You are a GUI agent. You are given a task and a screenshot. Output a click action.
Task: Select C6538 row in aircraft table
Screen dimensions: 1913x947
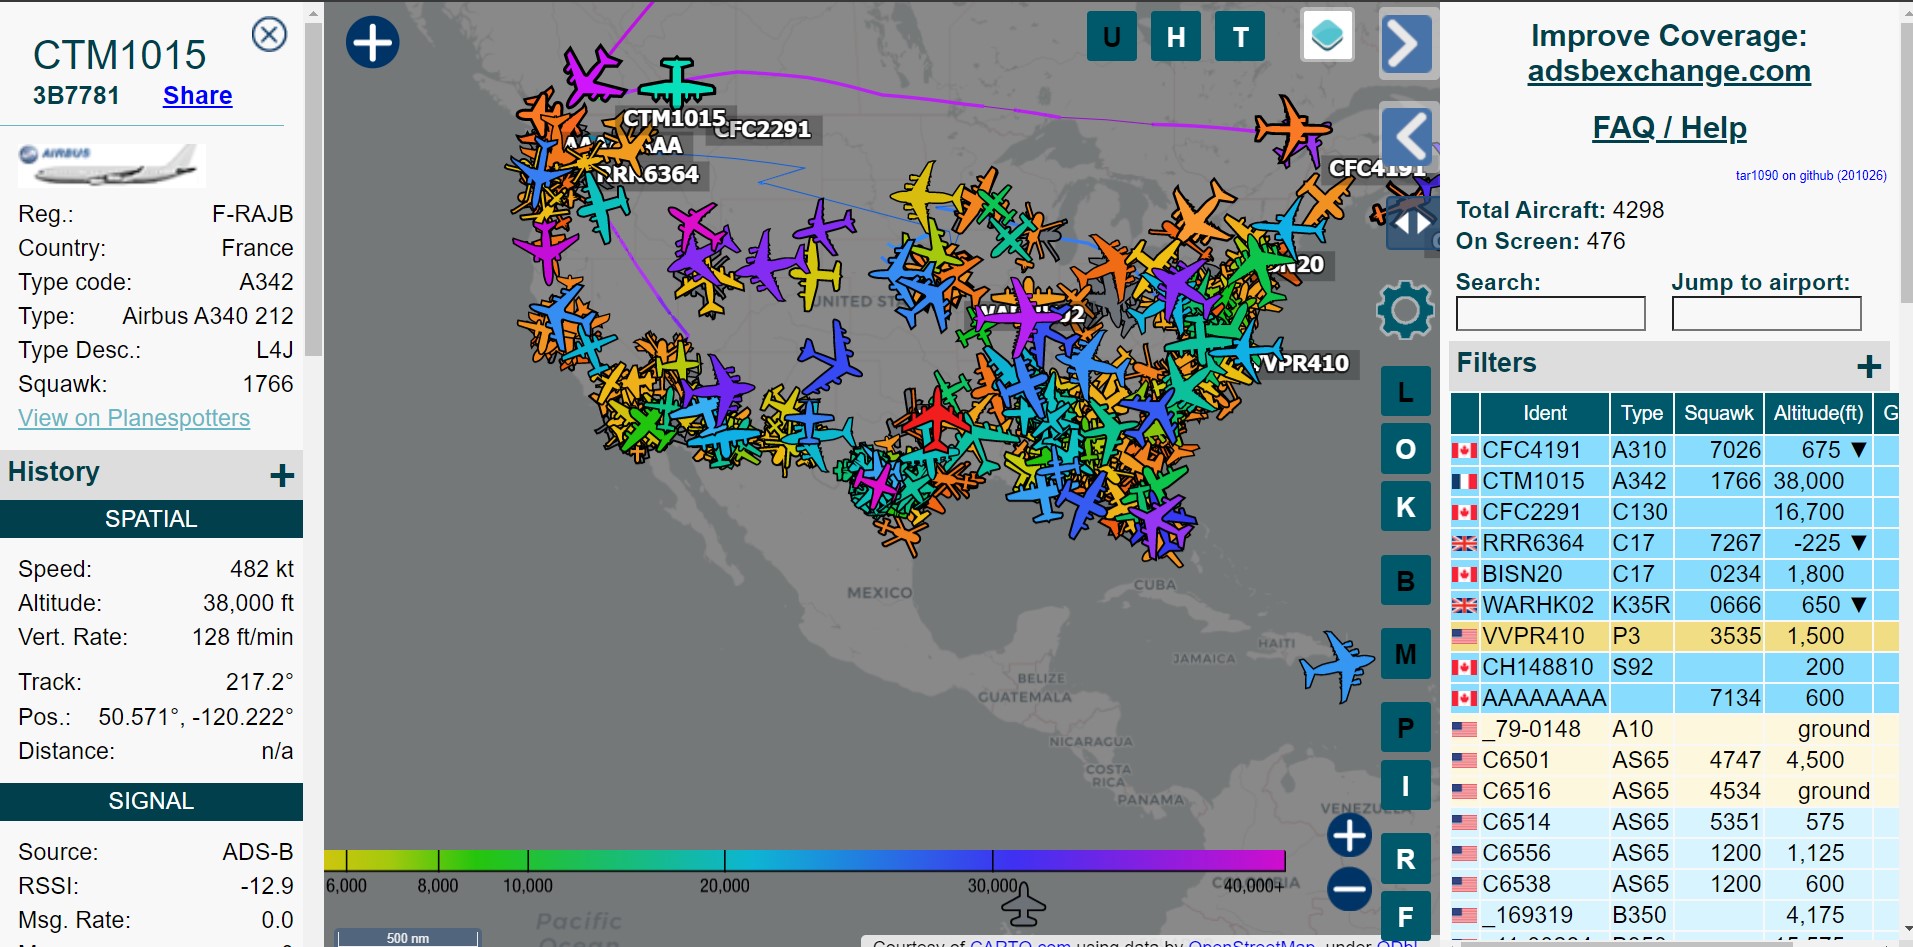1674,884
